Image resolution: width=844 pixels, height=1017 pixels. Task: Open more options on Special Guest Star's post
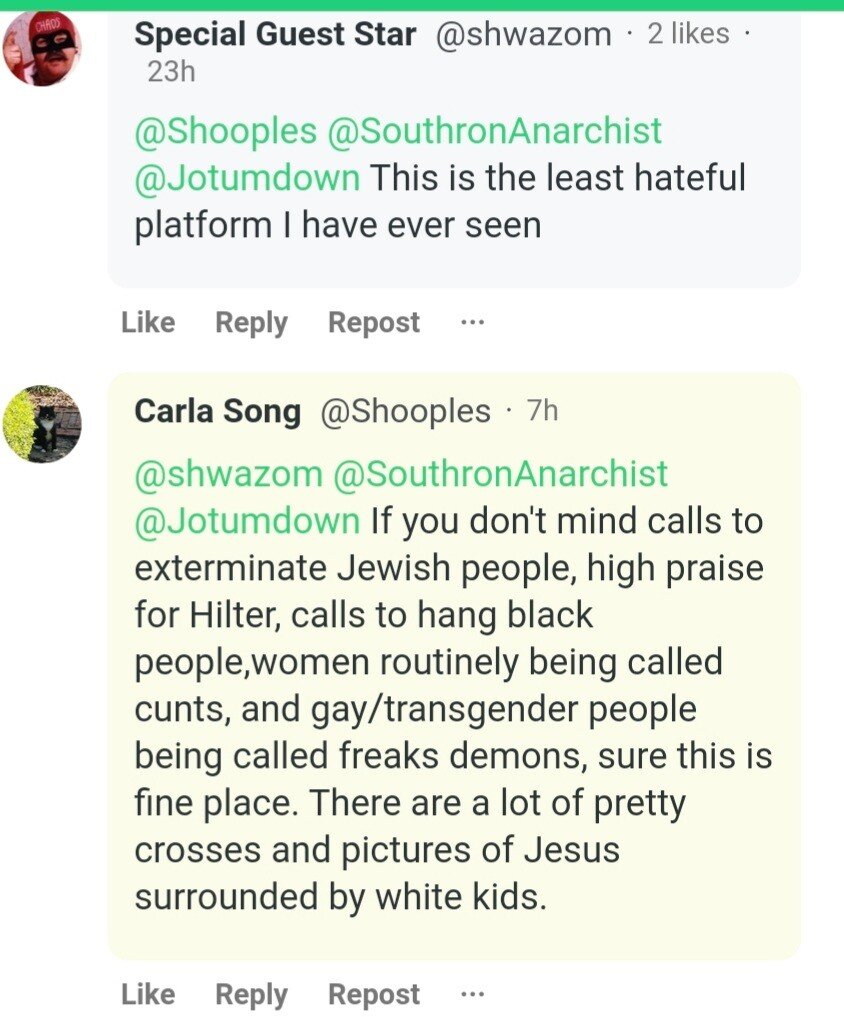(473, 323)
